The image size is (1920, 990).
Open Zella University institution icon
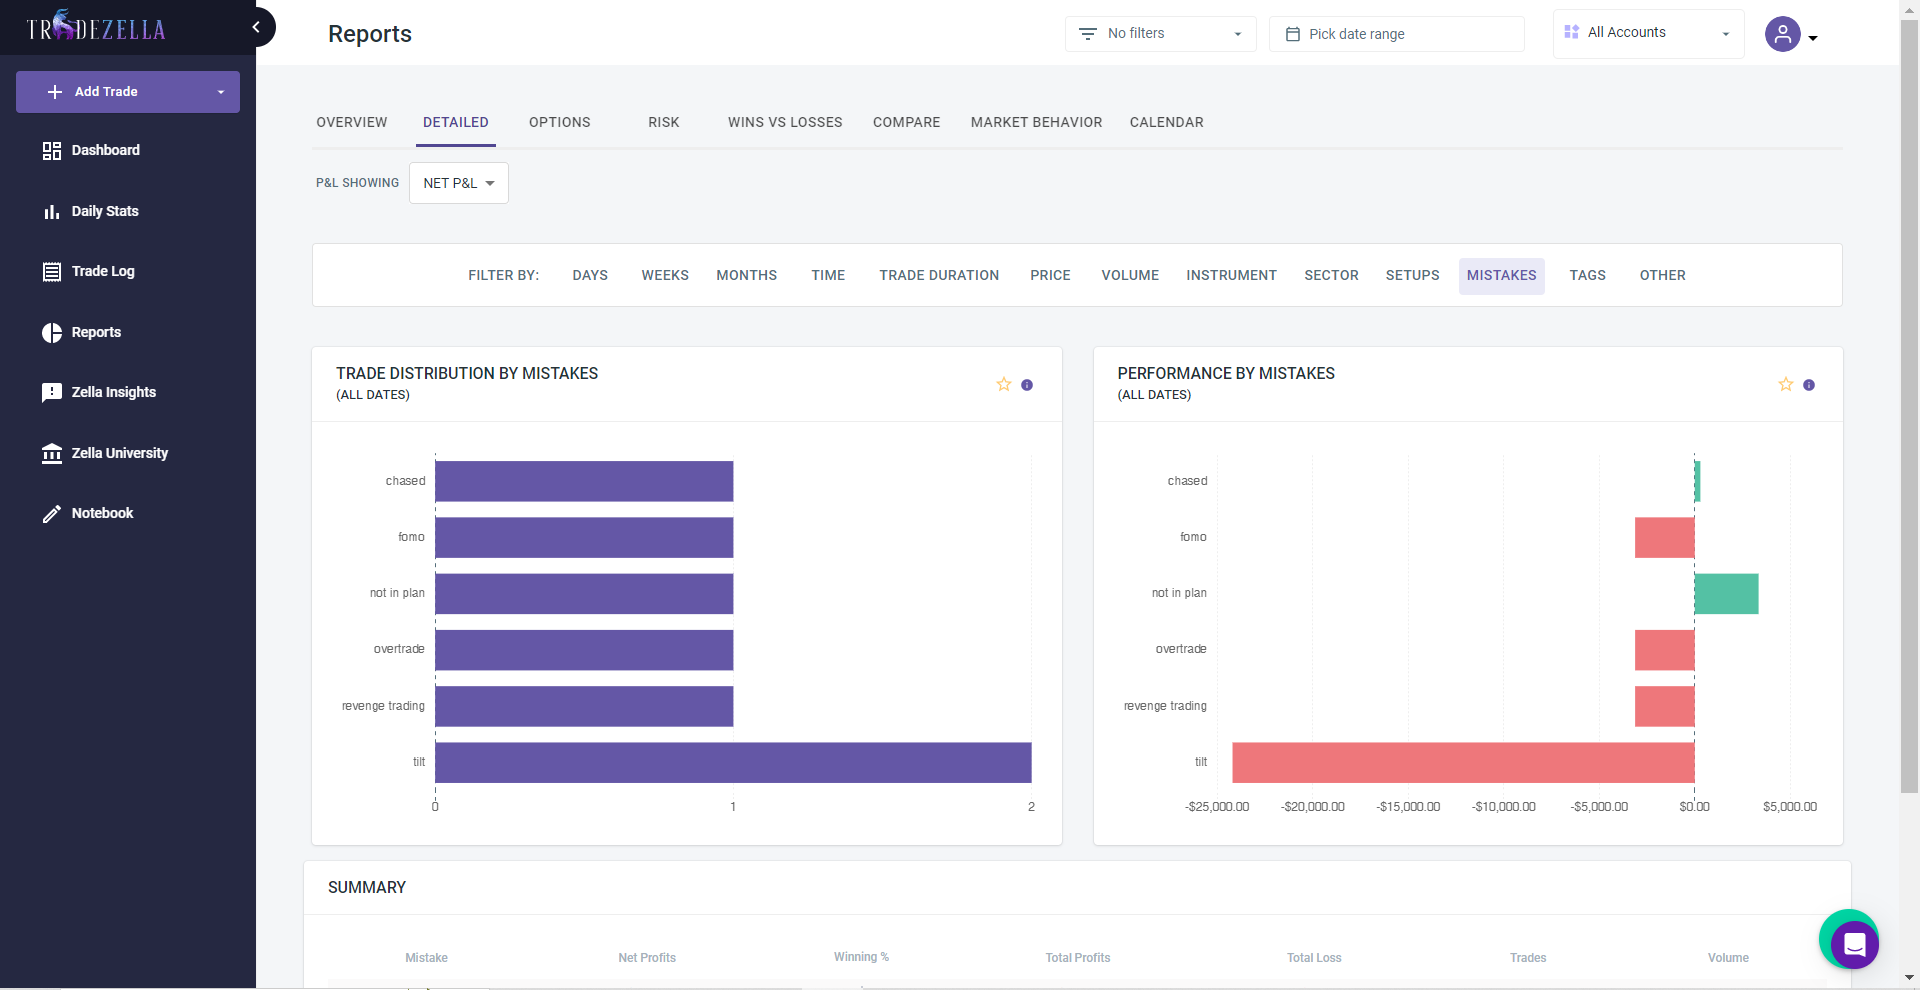pyautogui.click(x=52, y=454)
